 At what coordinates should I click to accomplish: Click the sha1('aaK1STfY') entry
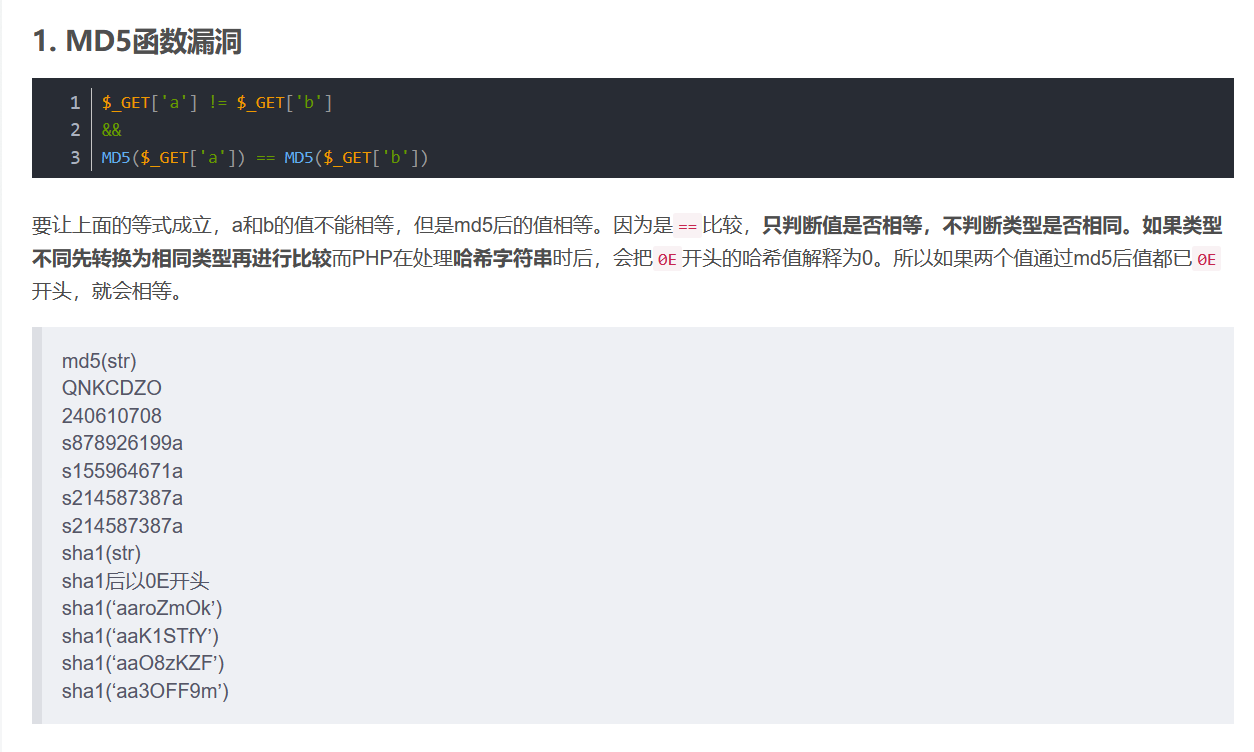140,636
